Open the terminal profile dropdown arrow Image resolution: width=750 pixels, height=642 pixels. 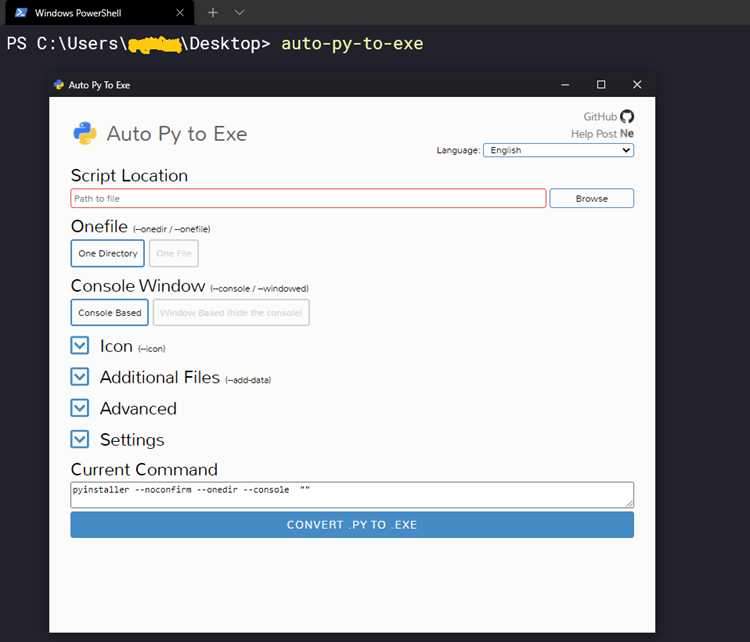coord(240,12)
